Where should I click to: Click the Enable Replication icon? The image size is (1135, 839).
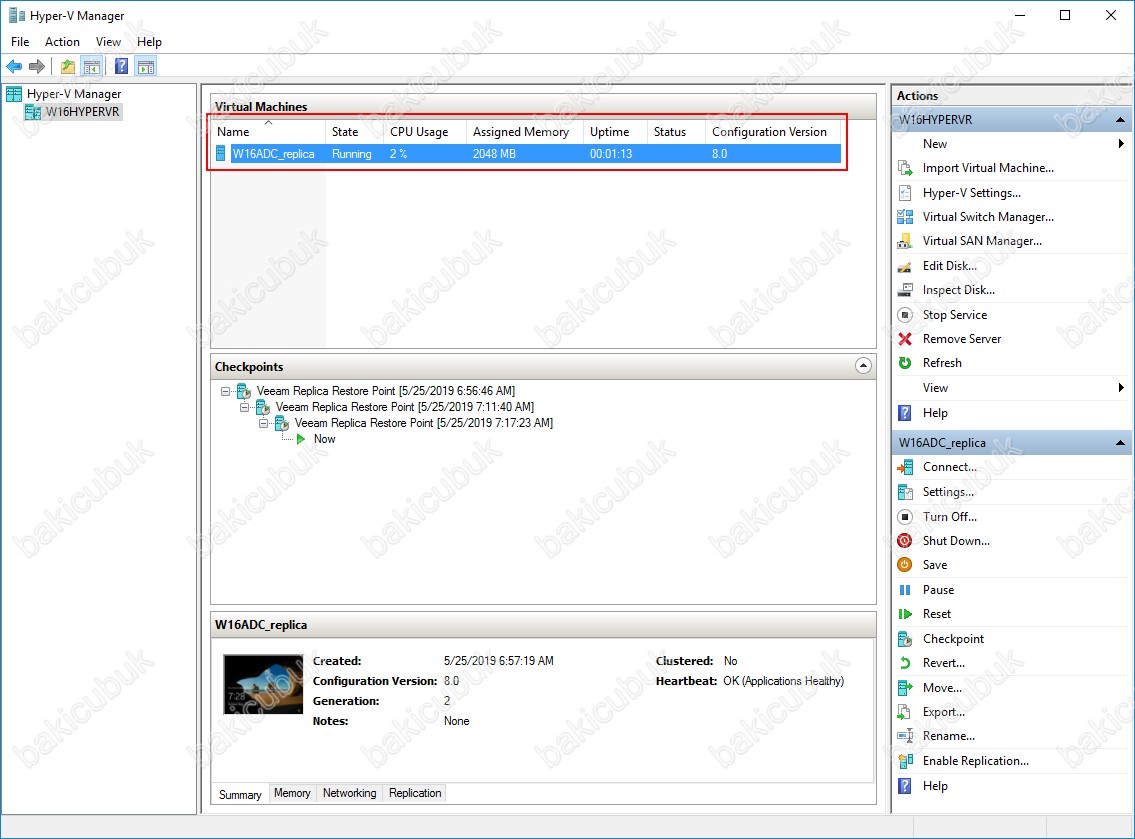pyautogui.click(x=905, y=761)
